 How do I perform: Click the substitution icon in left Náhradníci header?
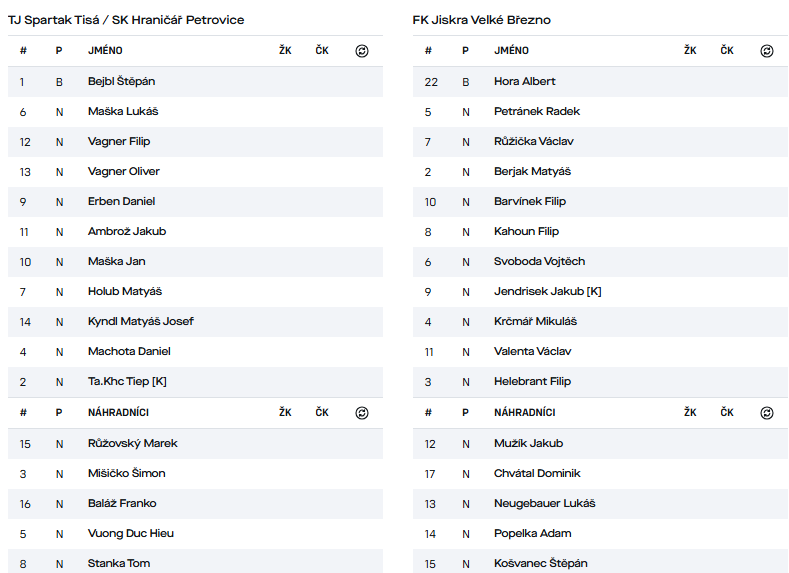pyautogui.click(x=362, y=413)
